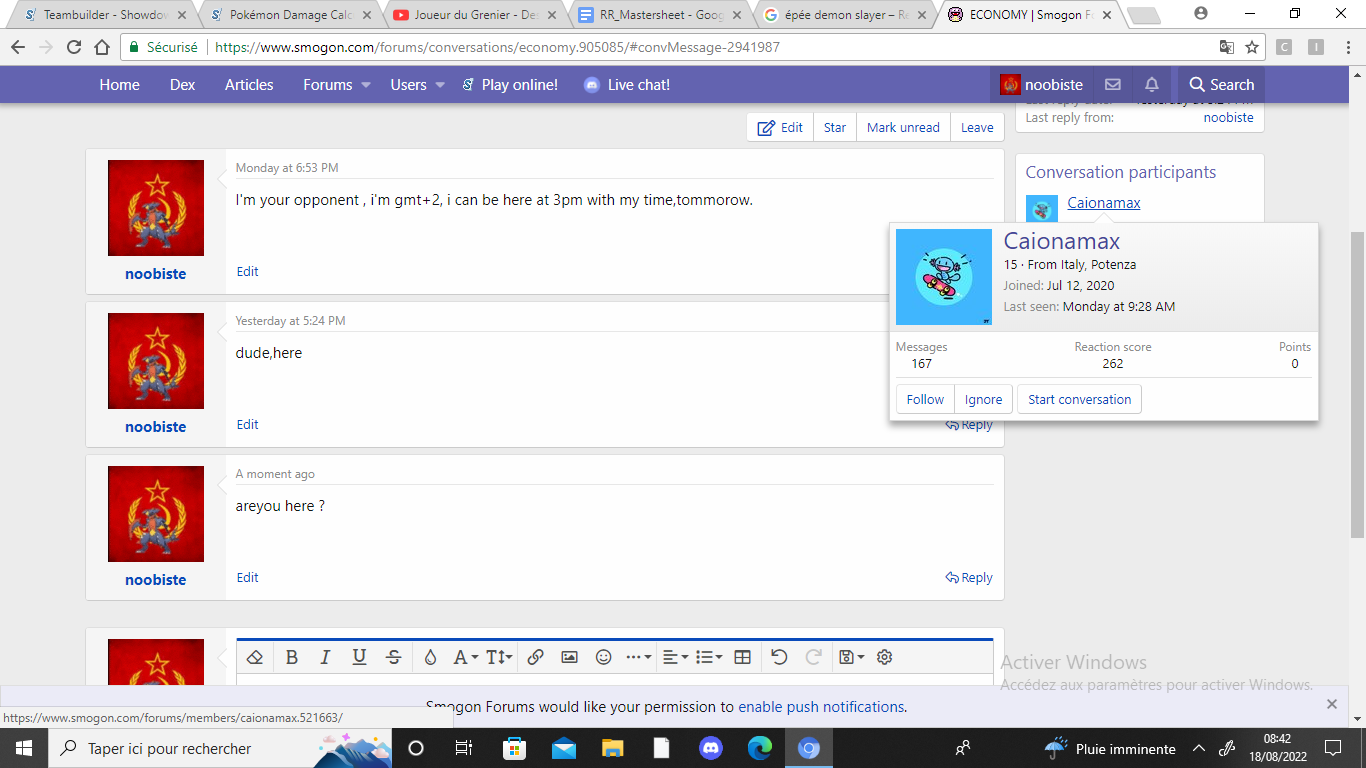The height and width of the screenshot is (768, 1366).
Task: Click the eraser remove-formatting icon
Action: 255,657
